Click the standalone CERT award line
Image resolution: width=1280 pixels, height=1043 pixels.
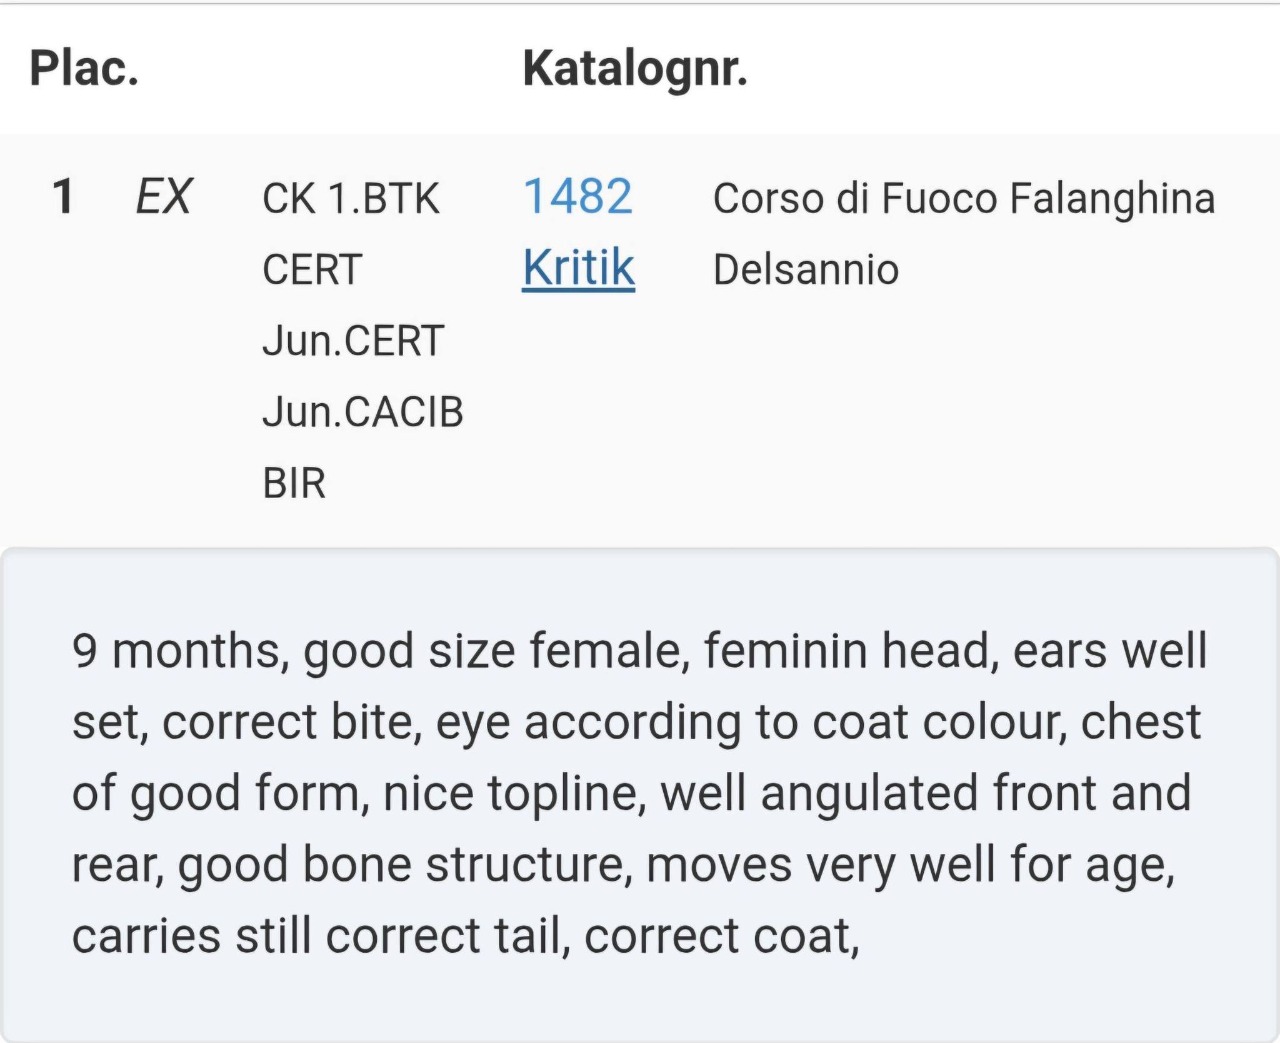(x=312, y=270)
